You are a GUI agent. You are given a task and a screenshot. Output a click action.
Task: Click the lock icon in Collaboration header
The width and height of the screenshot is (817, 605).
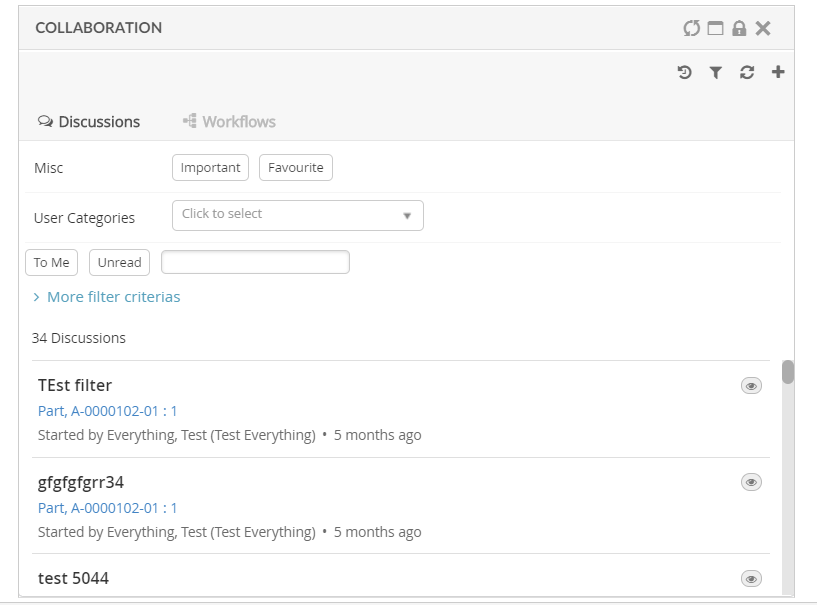739,28
